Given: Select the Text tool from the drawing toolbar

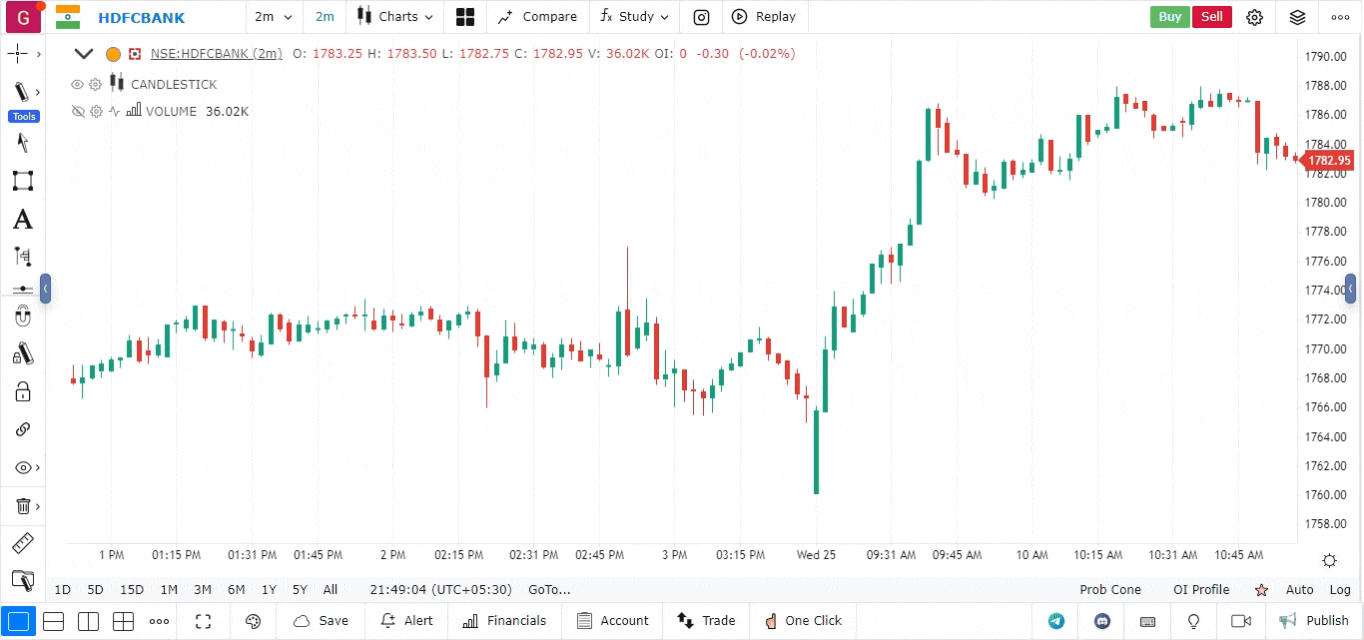Looking at the screenshot, I should [x=24, y=218].
